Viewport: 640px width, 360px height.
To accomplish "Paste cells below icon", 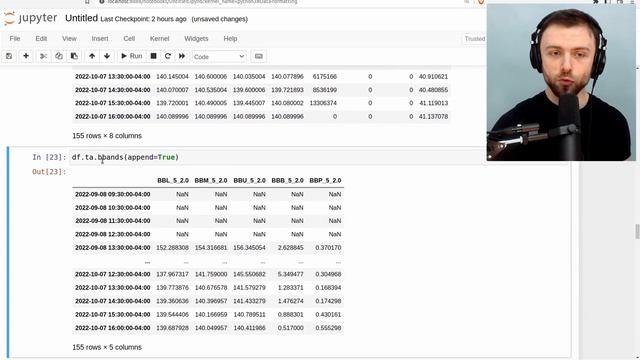I will 74,56.
